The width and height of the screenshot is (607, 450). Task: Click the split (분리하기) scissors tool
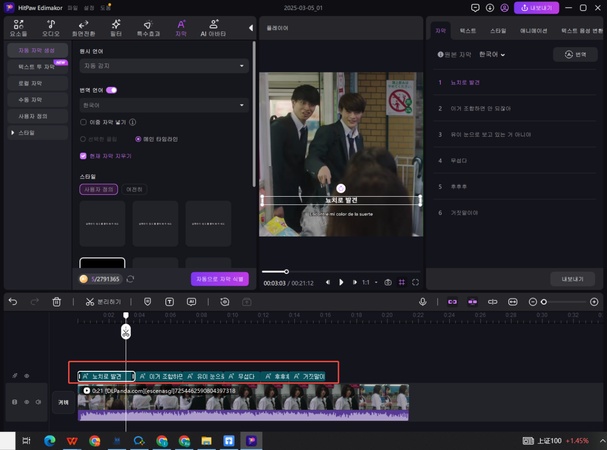click(103, 302)
